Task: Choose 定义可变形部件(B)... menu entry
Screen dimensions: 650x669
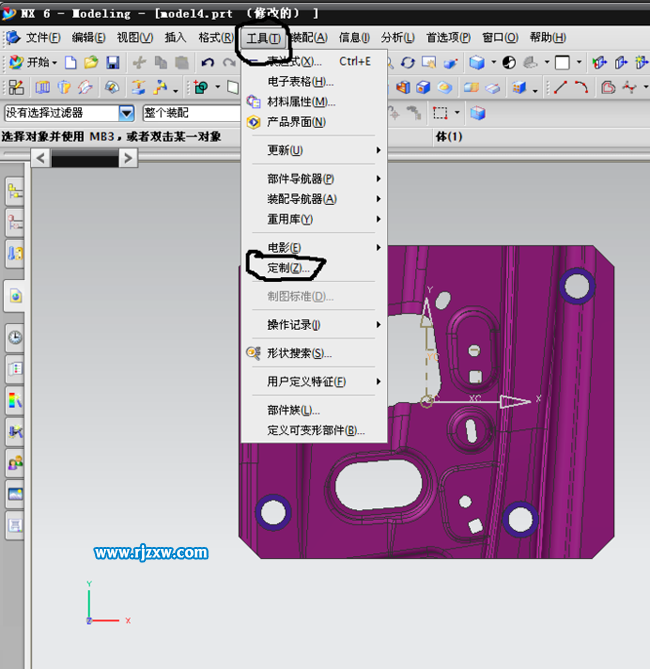Action: 314,430
